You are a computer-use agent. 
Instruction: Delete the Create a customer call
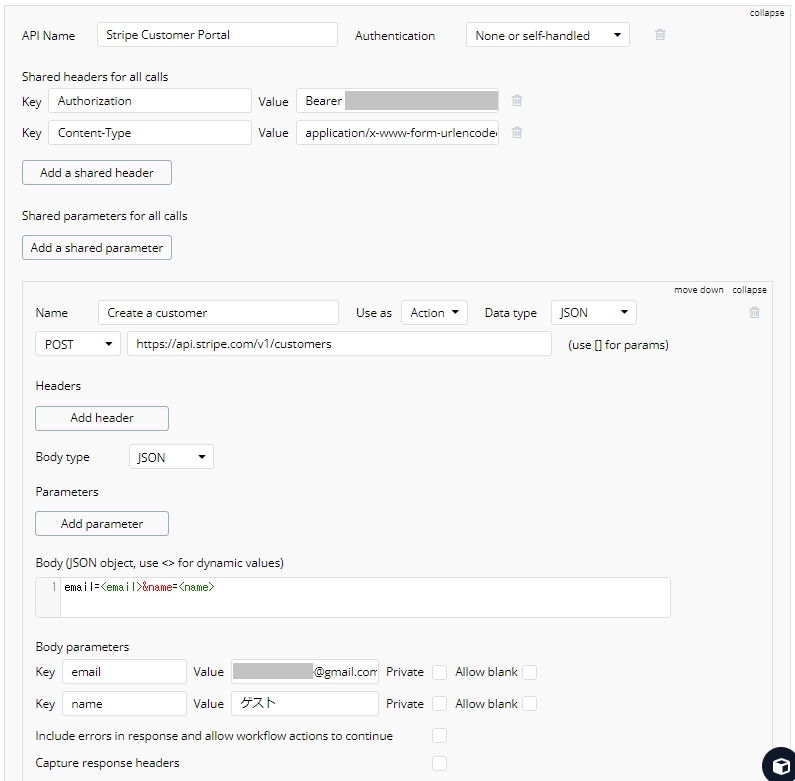click(754, 312)
